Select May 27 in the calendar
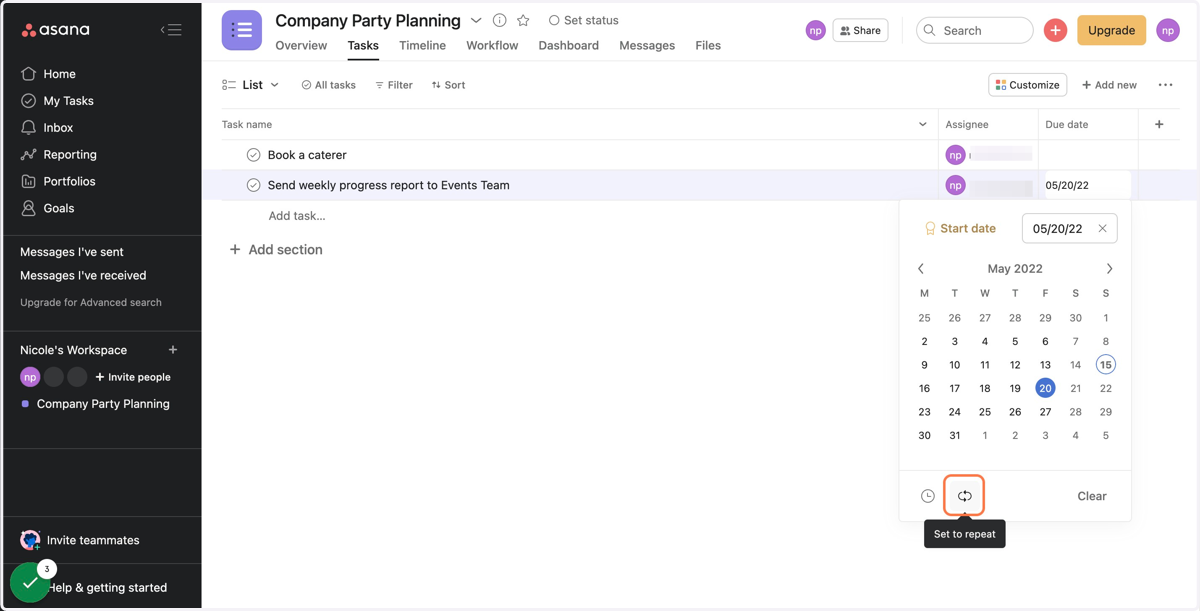Viewport: 1200px width, 611px height. point(1045,412)
